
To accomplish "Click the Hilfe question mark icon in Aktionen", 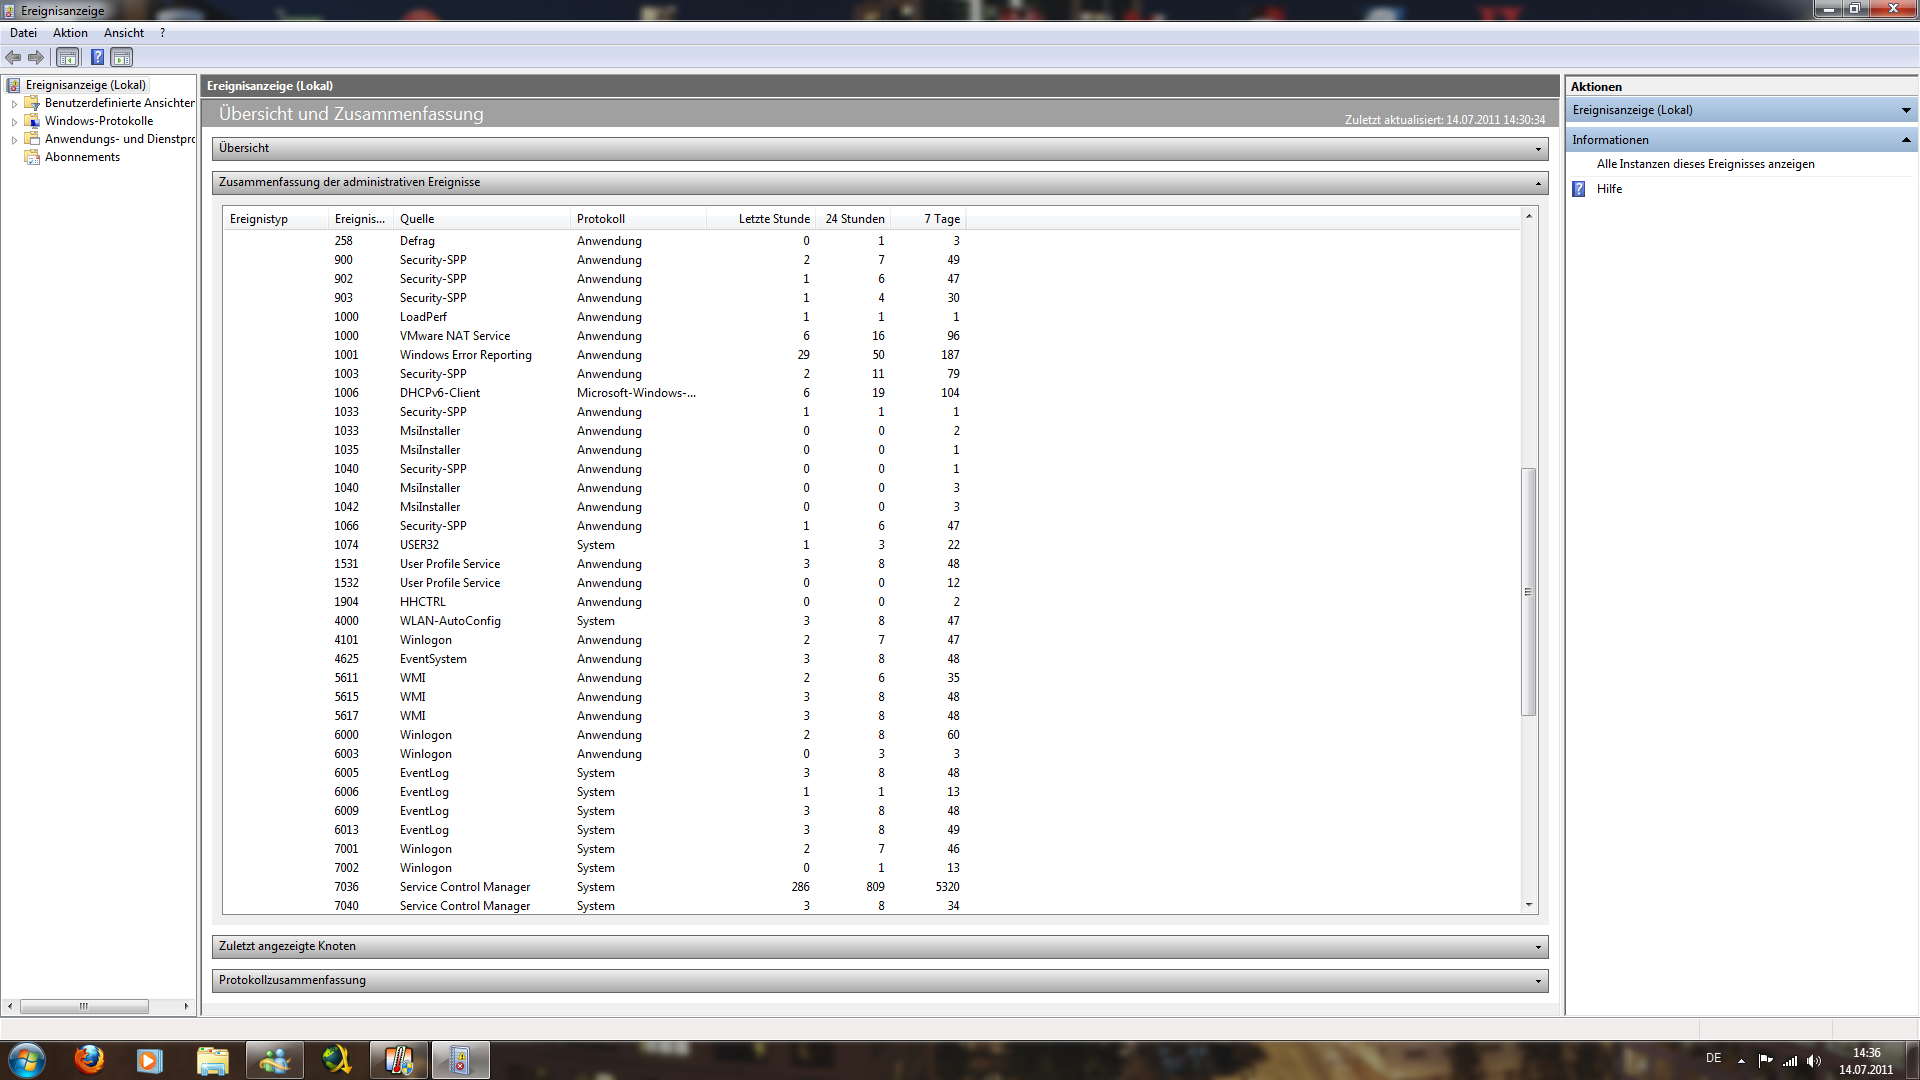I will coord(1579,189).
